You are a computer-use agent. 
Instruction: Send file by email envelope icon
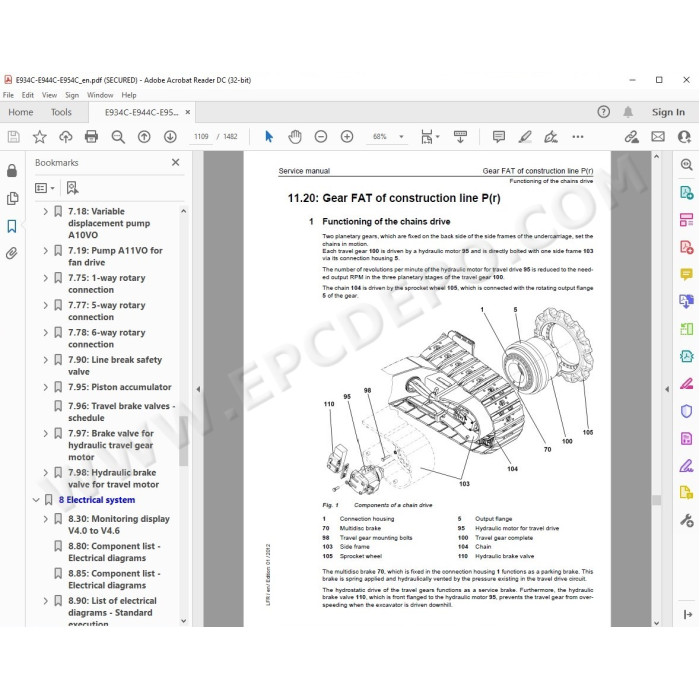pyautogui.click(x=658, y=137)
